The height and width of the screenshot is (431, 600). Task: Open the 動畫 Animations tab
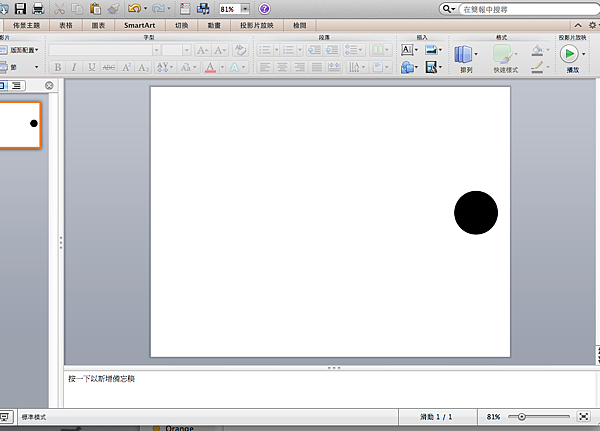click(214, 25)
